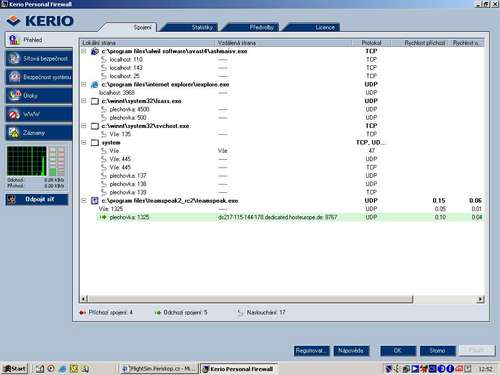This screenshot has width=500, height=375.
Task: Open Síťová bezpečnost network security section
Action: 39,59
